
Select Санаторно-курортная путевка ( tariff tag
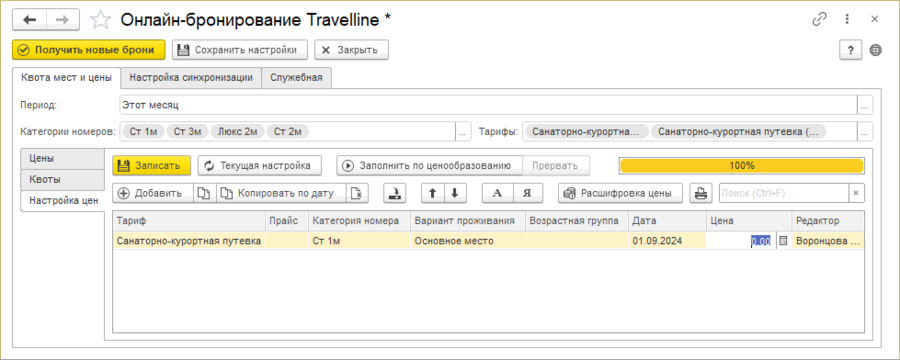(x=738, y=132)
